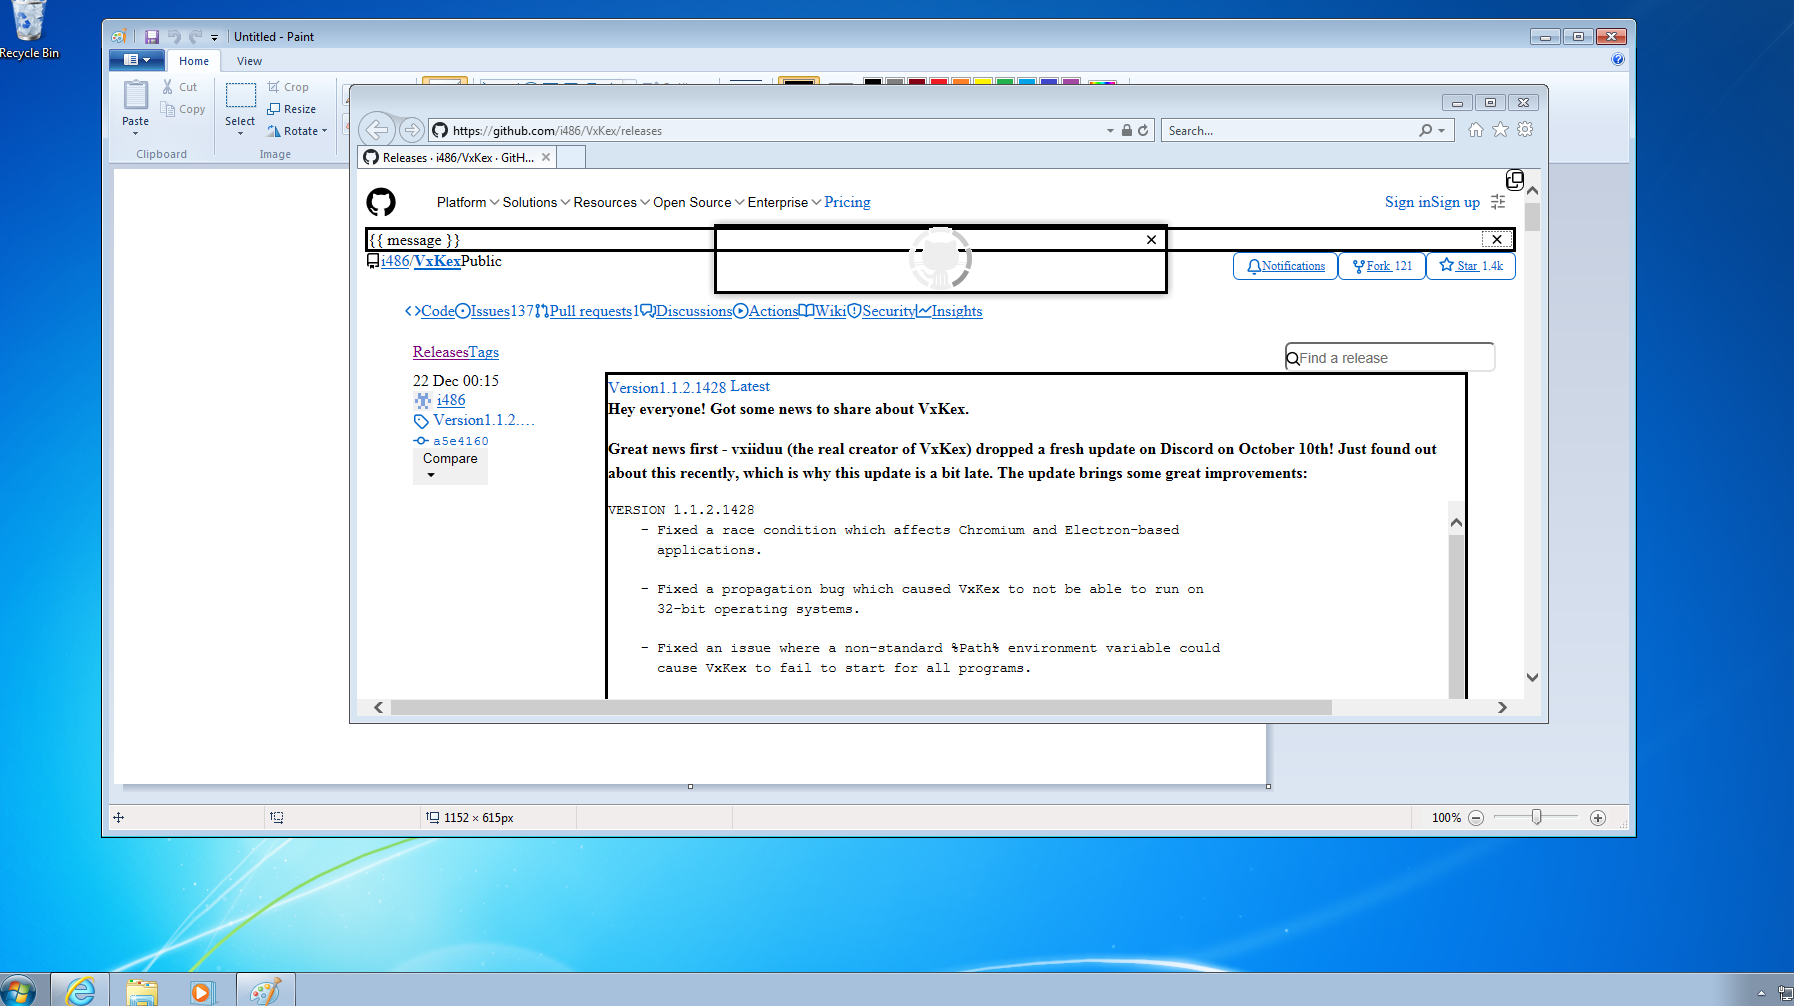This screenshot has width=1794, height=1006.
Task: Open the search provider dropdown arrow
Action: pos(1441,131)
